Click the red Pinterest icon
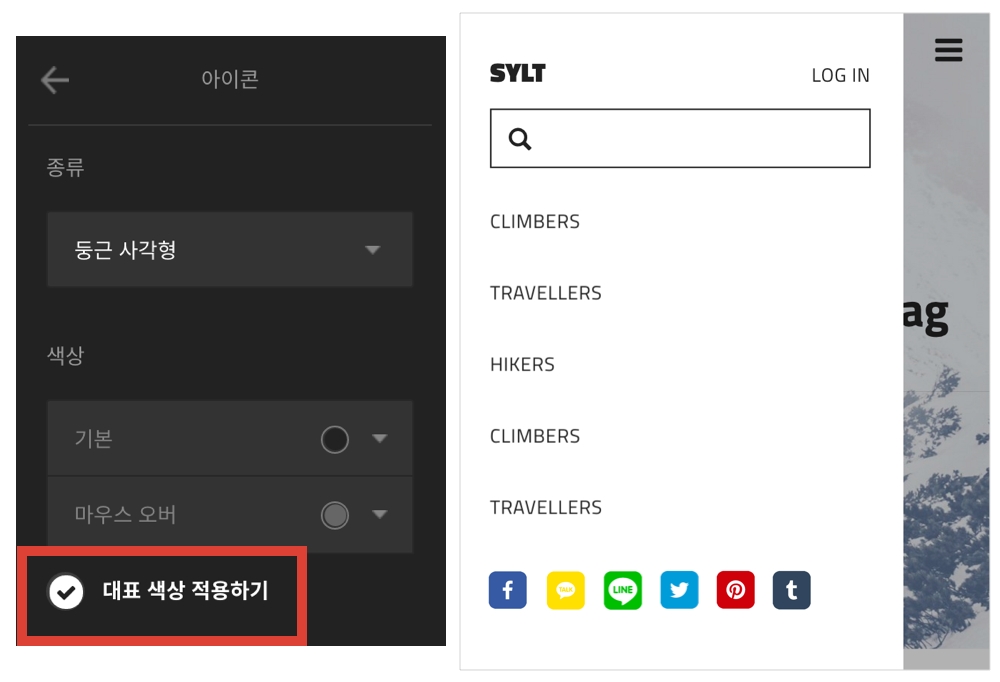 pyautogui.click(x=735, y=590)
